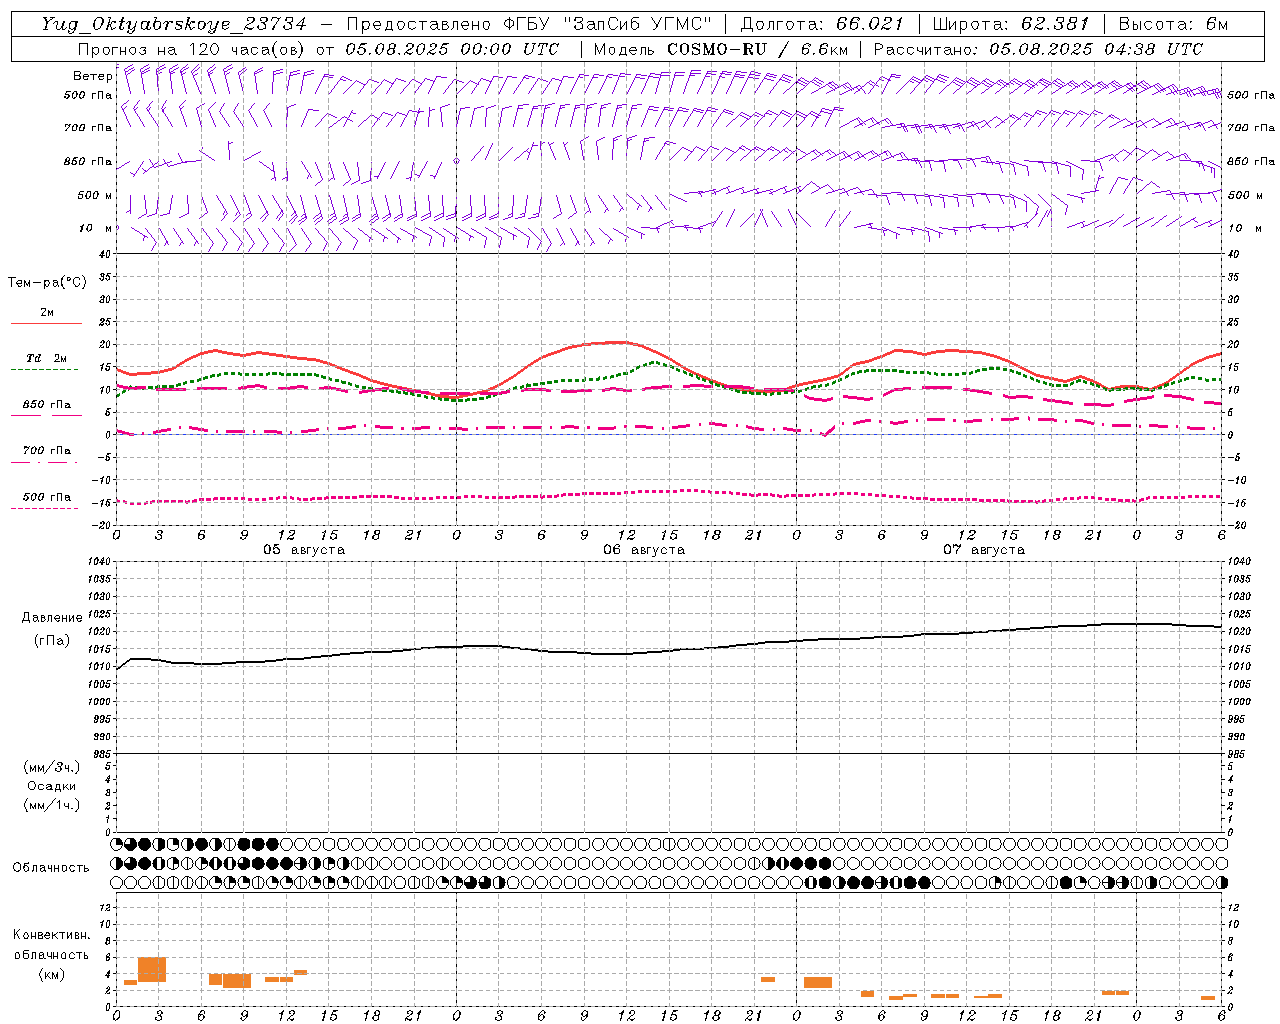
Task: Click the station title Yug_Oktyabrskoye_23734
Action: (x=174, y=24)
